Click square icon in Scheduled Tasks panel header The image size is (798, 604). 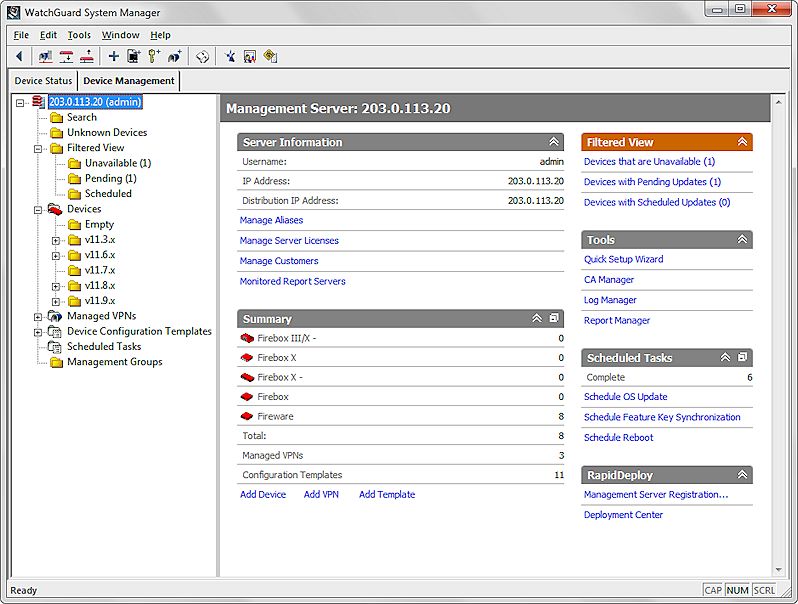point(742,357)
